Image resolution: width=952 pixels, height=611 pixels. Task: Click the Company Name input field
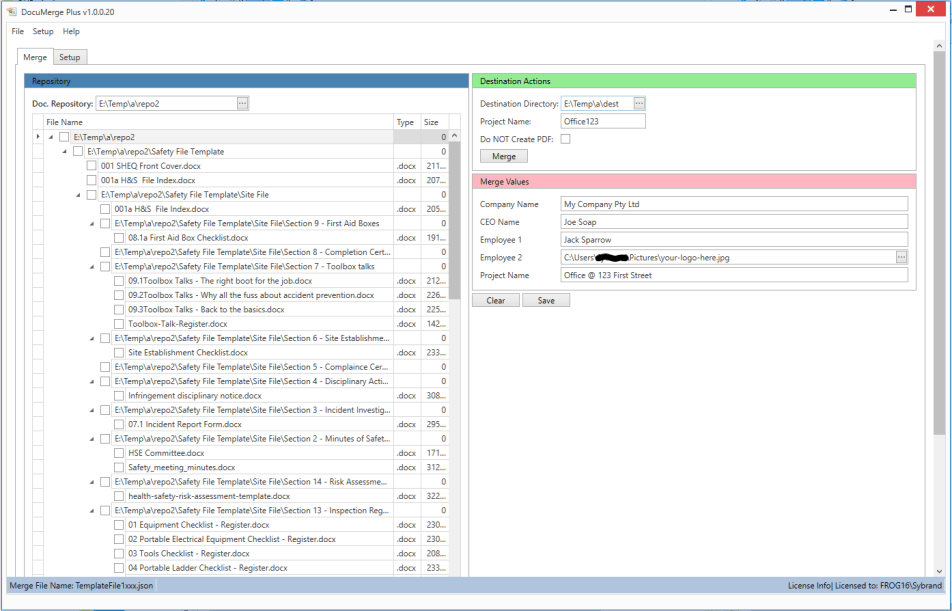click(734, 204)
